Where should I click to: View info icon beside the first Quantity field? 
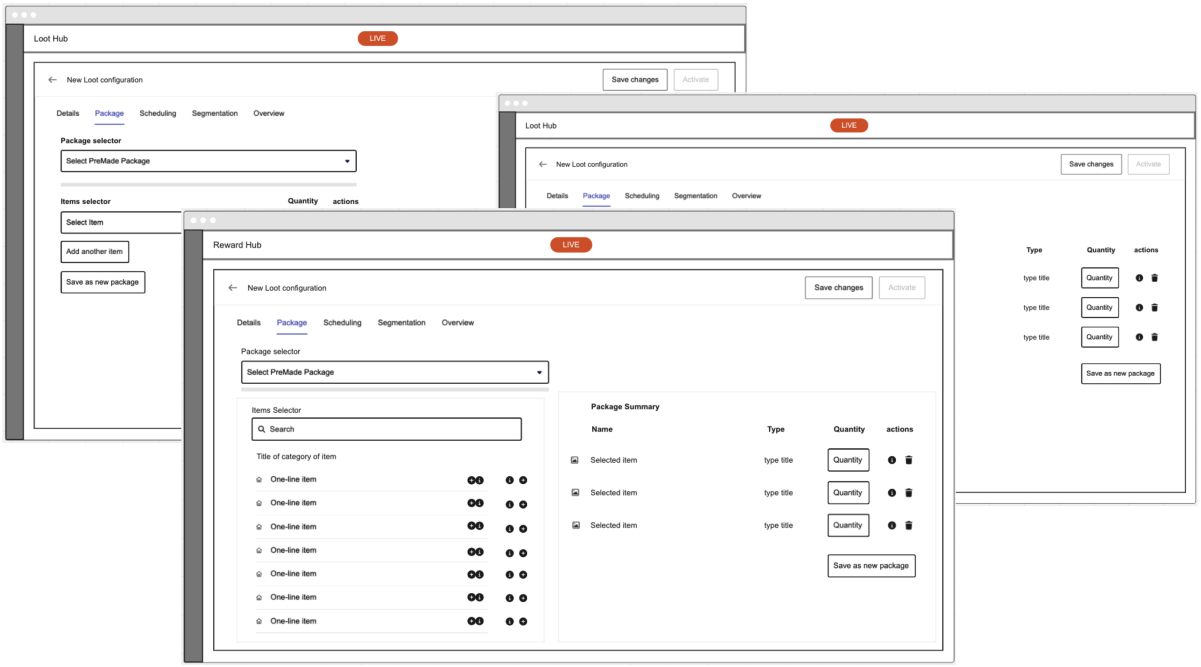(891, 460)
